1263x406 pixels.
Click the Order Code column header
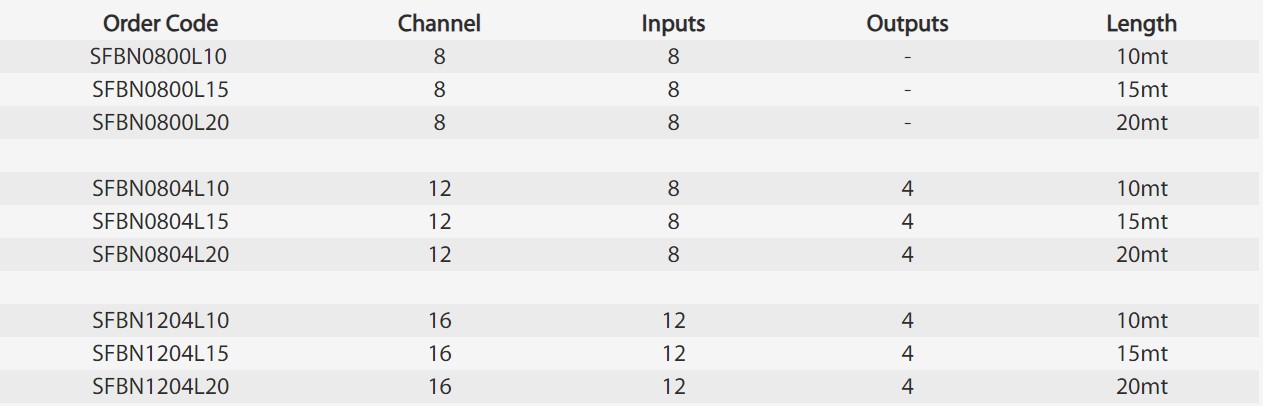pyautogui.click(x=160, y=23)
